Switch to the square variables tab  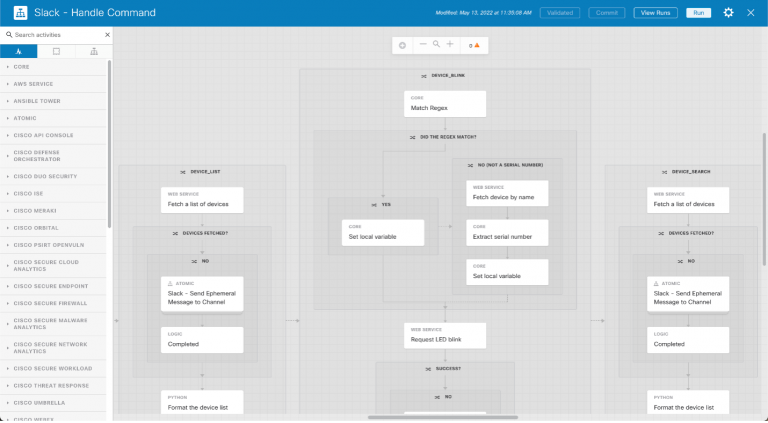56,51
